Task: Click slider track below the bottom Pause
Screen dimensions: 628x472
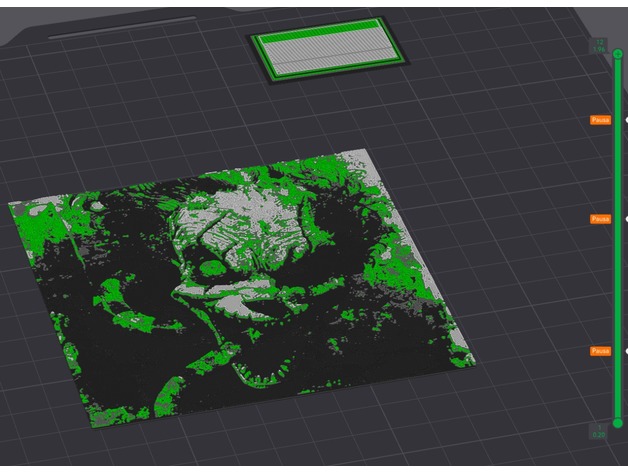Action: click(617, 388)
